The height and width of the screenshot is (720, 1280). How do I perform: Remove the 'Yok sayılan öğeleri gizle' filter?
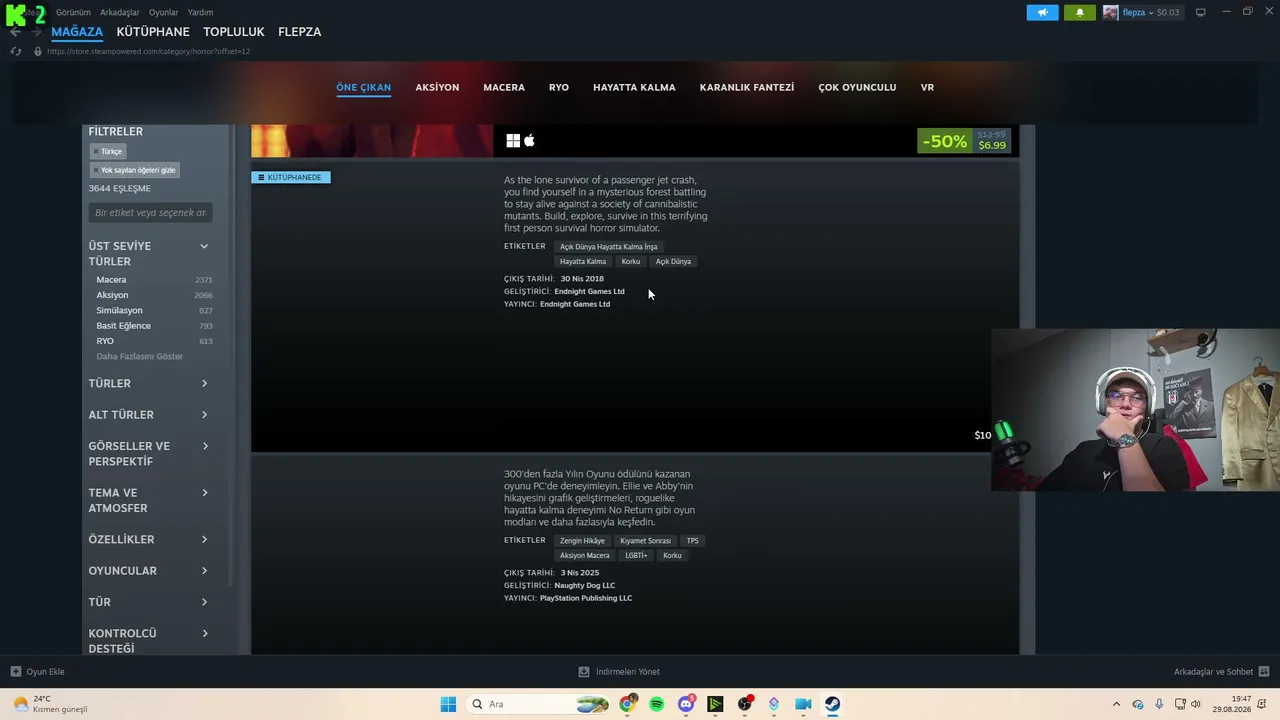click(96, 170)
